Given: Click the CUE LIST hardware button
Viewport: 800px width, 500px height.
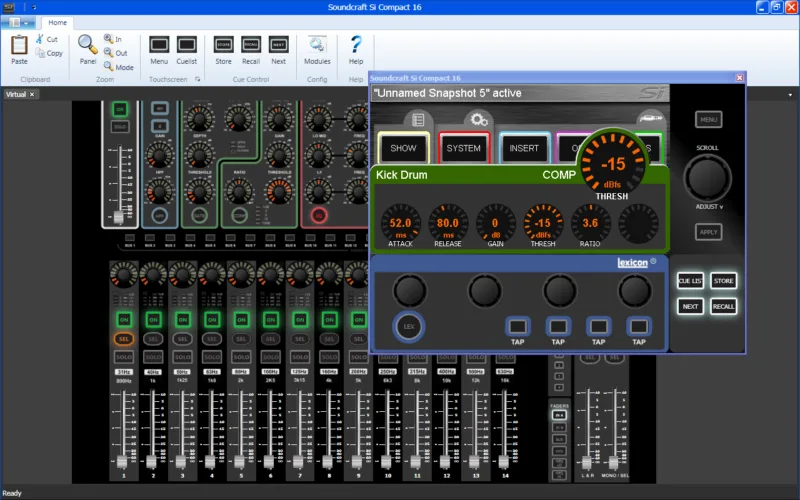Looking at the screenshot, I should (x=690, y=281).
